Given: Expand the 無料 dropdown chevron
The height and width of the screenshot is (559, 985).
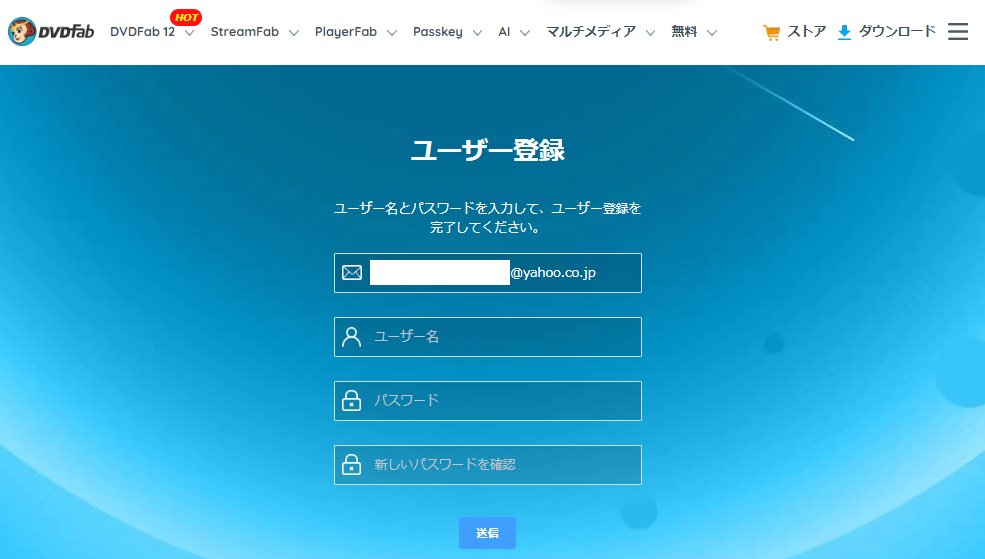Looking at the screenshot, I should point(711,33).
